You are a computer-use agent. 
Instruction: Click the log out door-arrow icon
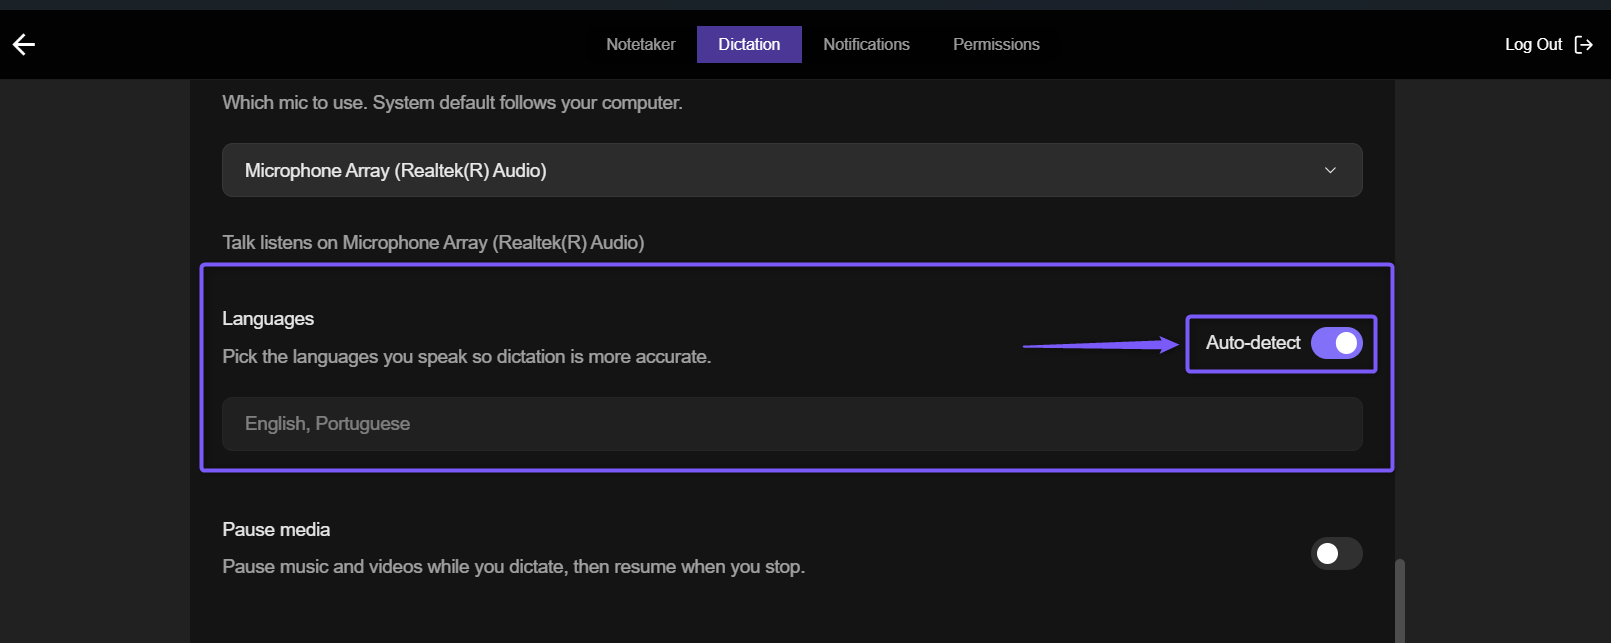(x=1583, y=44)
